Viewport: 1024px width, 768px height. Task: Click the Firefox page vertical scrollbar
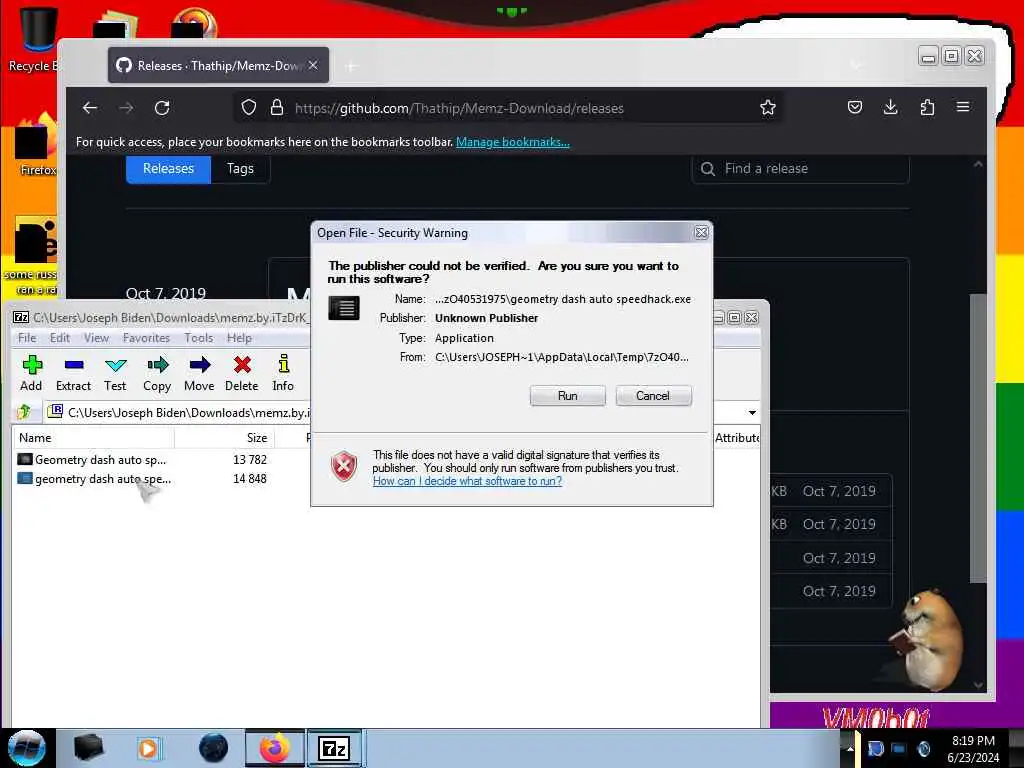[x=978, y=438]
